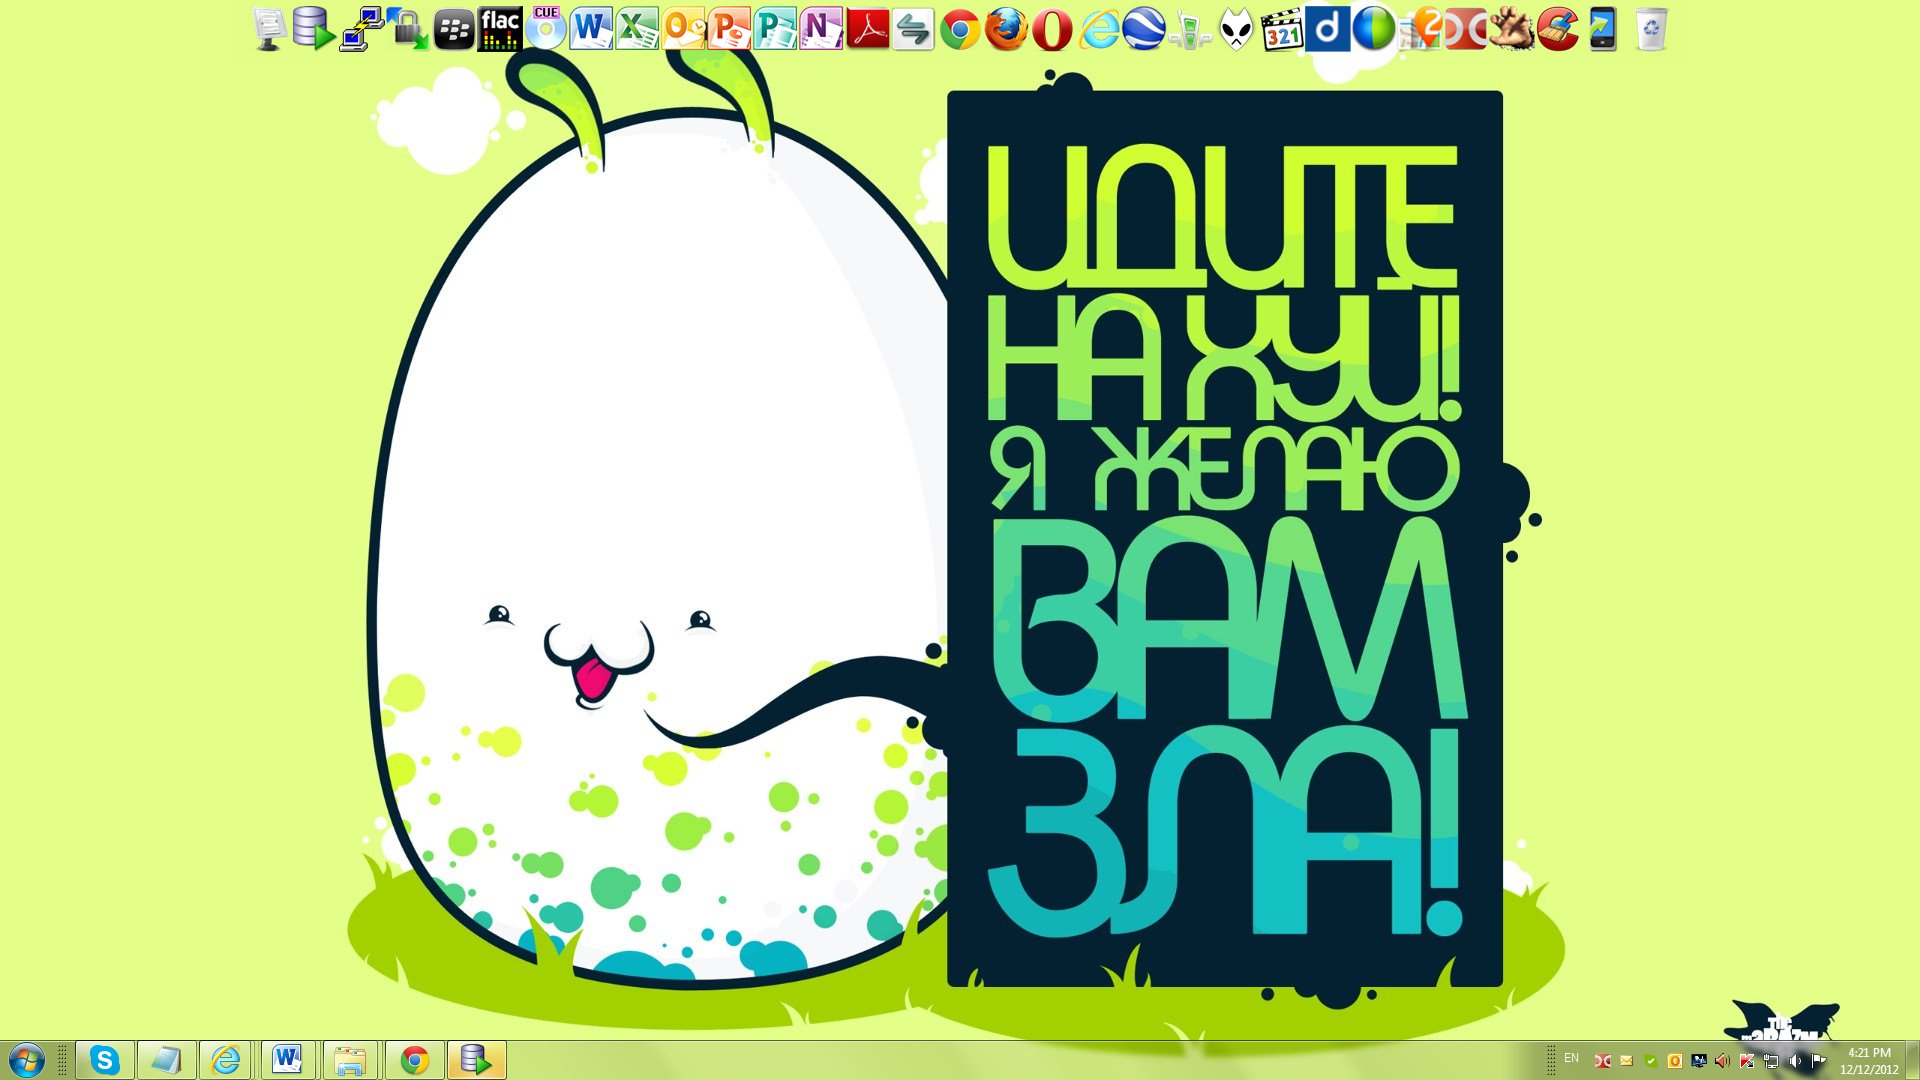Click the EN language indicator

pos(1571,1058)
